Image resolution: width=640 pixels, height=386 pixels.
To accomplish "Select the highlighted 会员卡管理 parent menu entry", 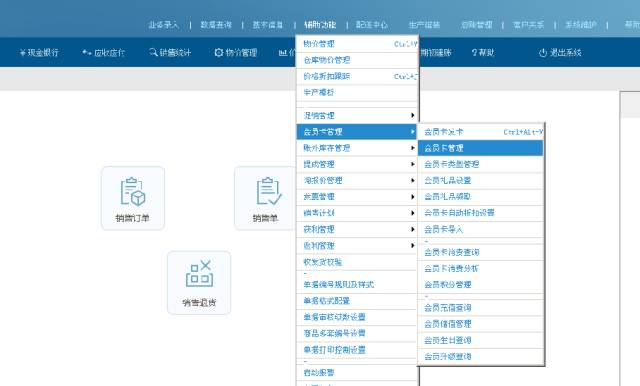I will 357,132.
